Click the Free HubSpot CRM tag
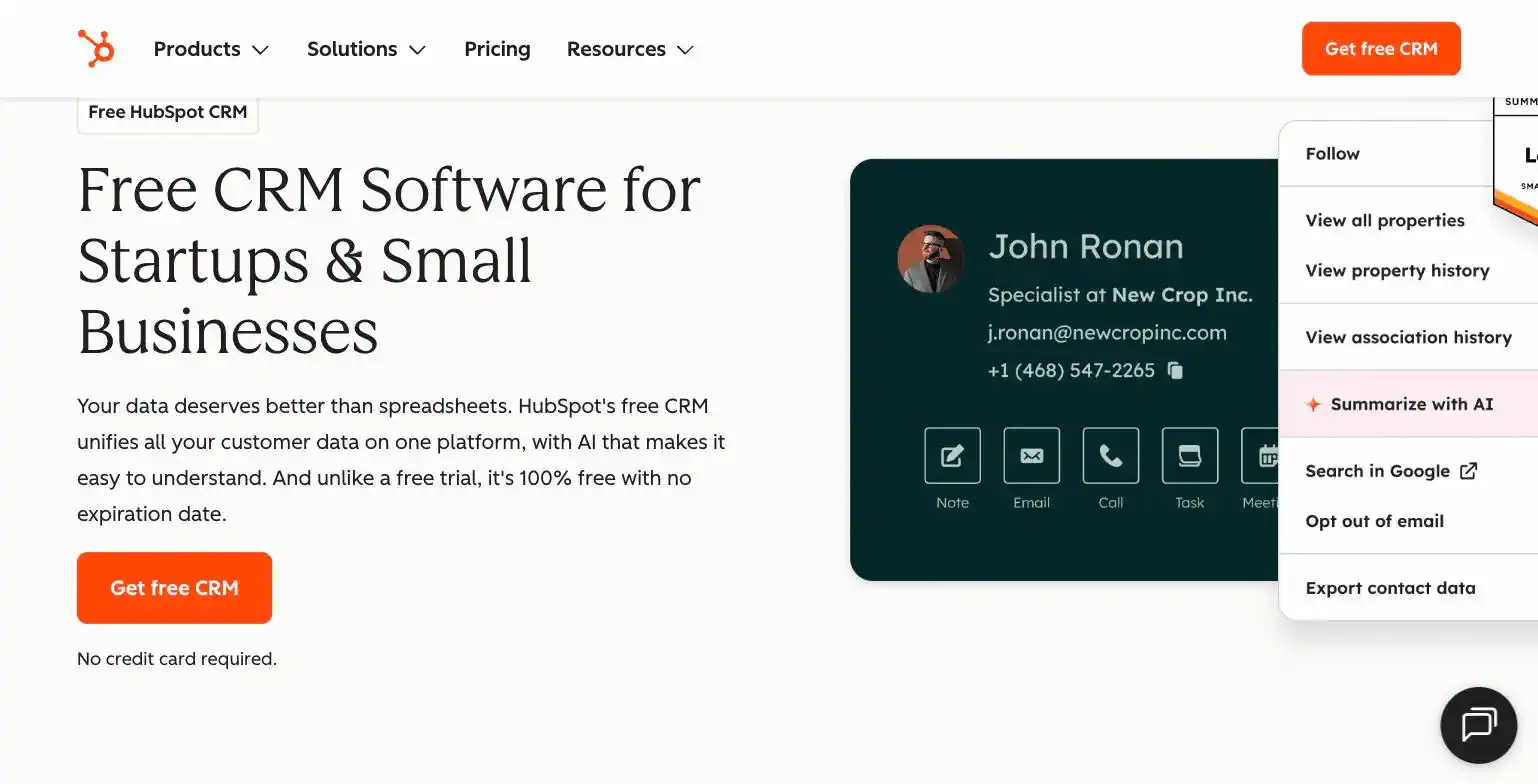 [168, 112]
